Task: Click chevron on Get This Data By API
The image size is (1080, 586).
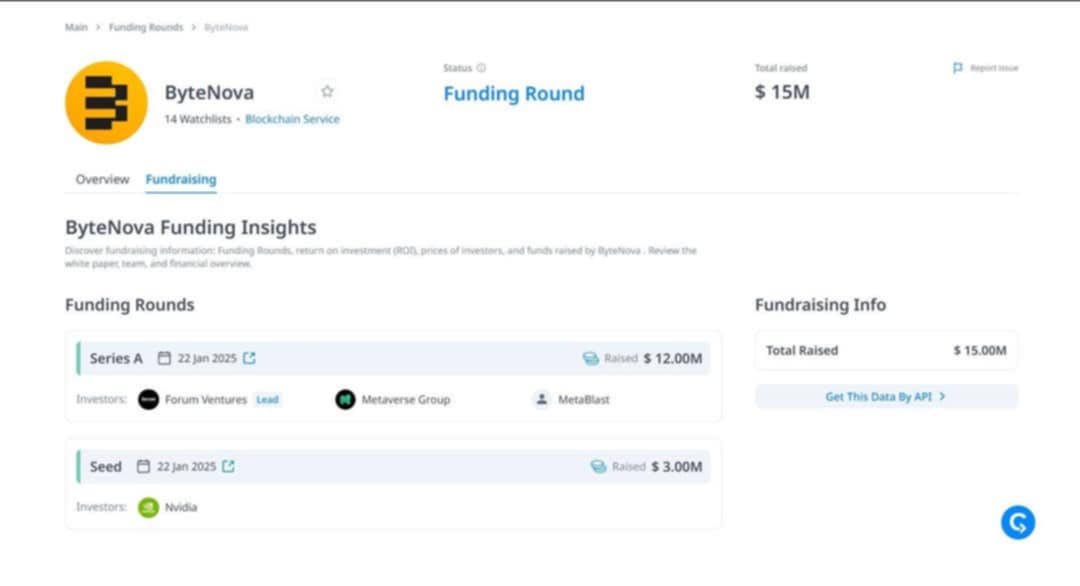Action: pos(942,397)
